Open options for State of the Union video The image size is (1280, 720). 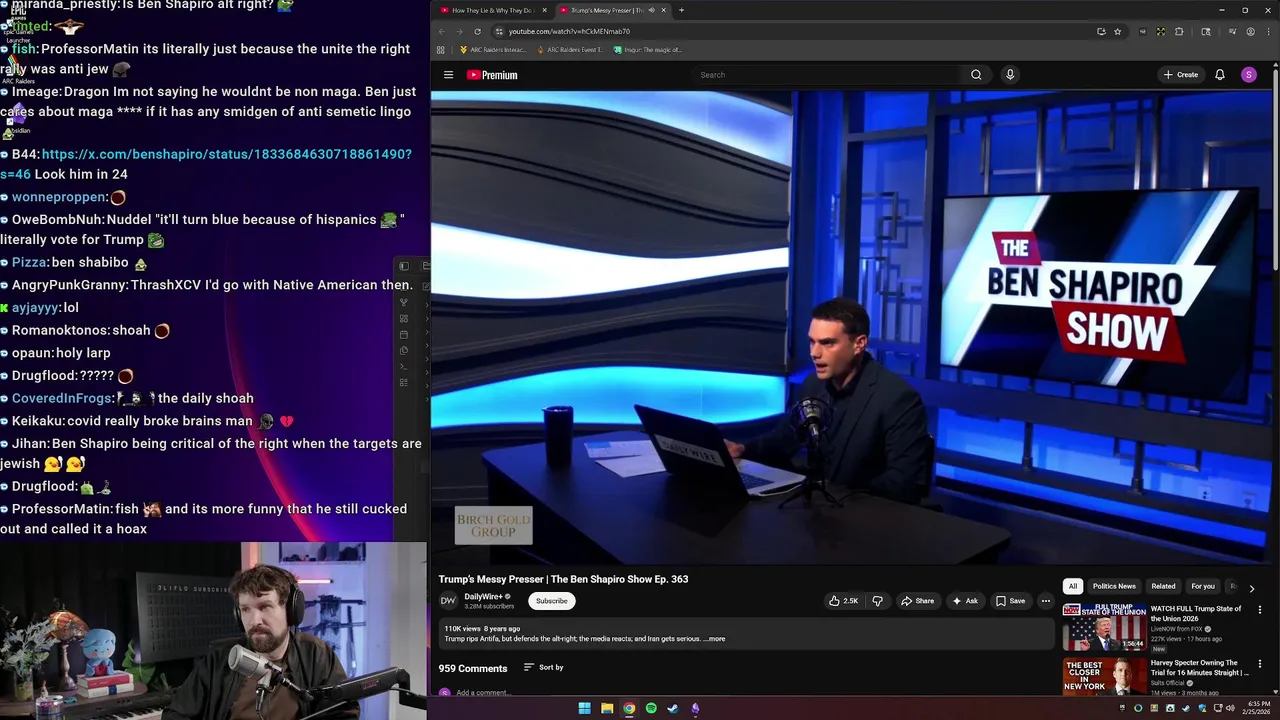click(1259, 609)
